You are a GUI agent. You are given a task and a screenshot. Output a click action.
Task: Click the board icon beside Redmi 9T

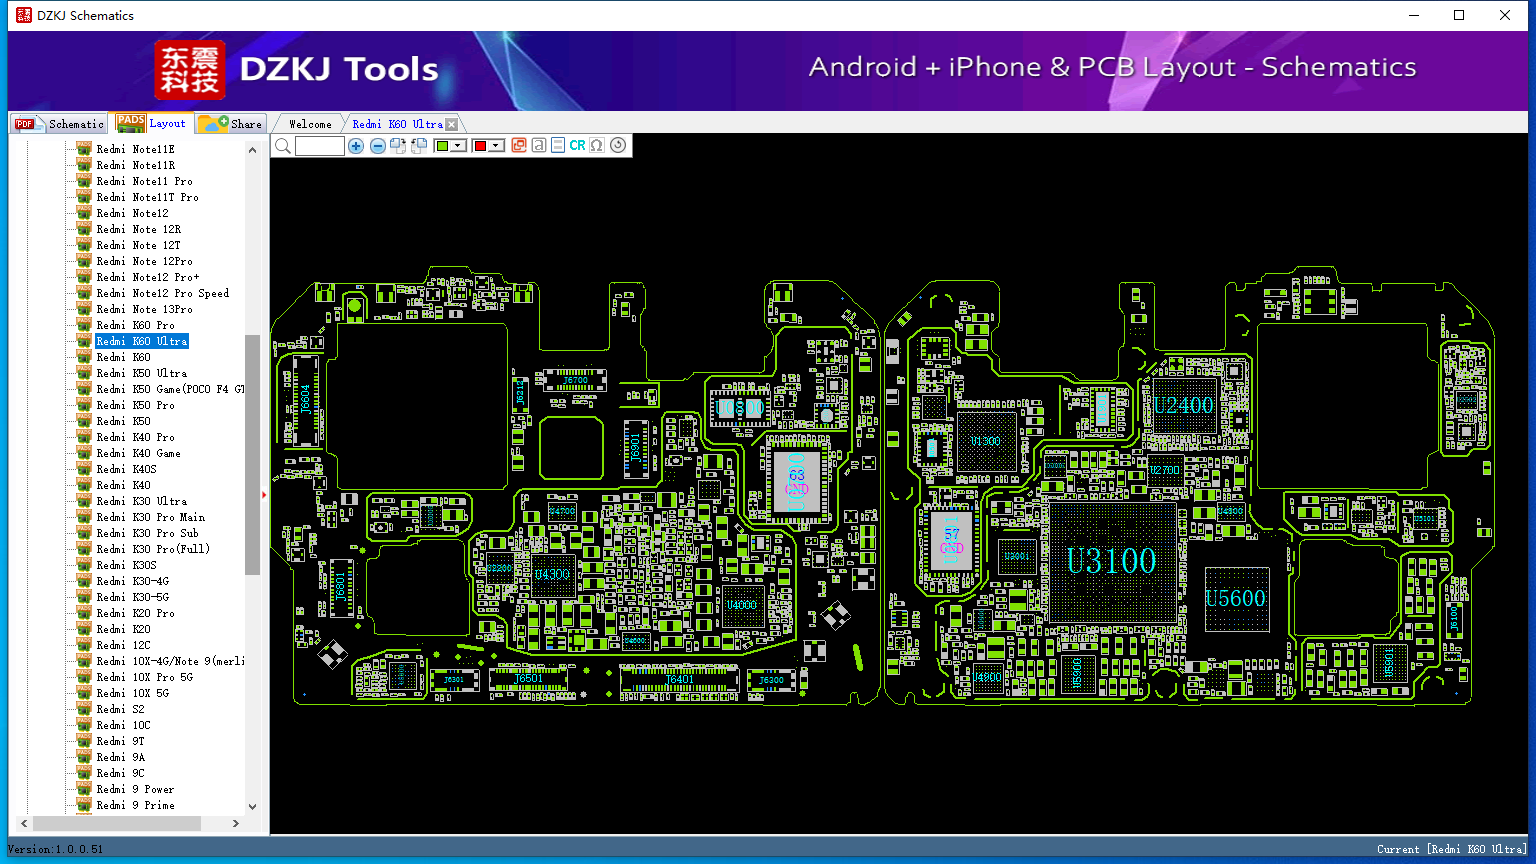(84, 741)
